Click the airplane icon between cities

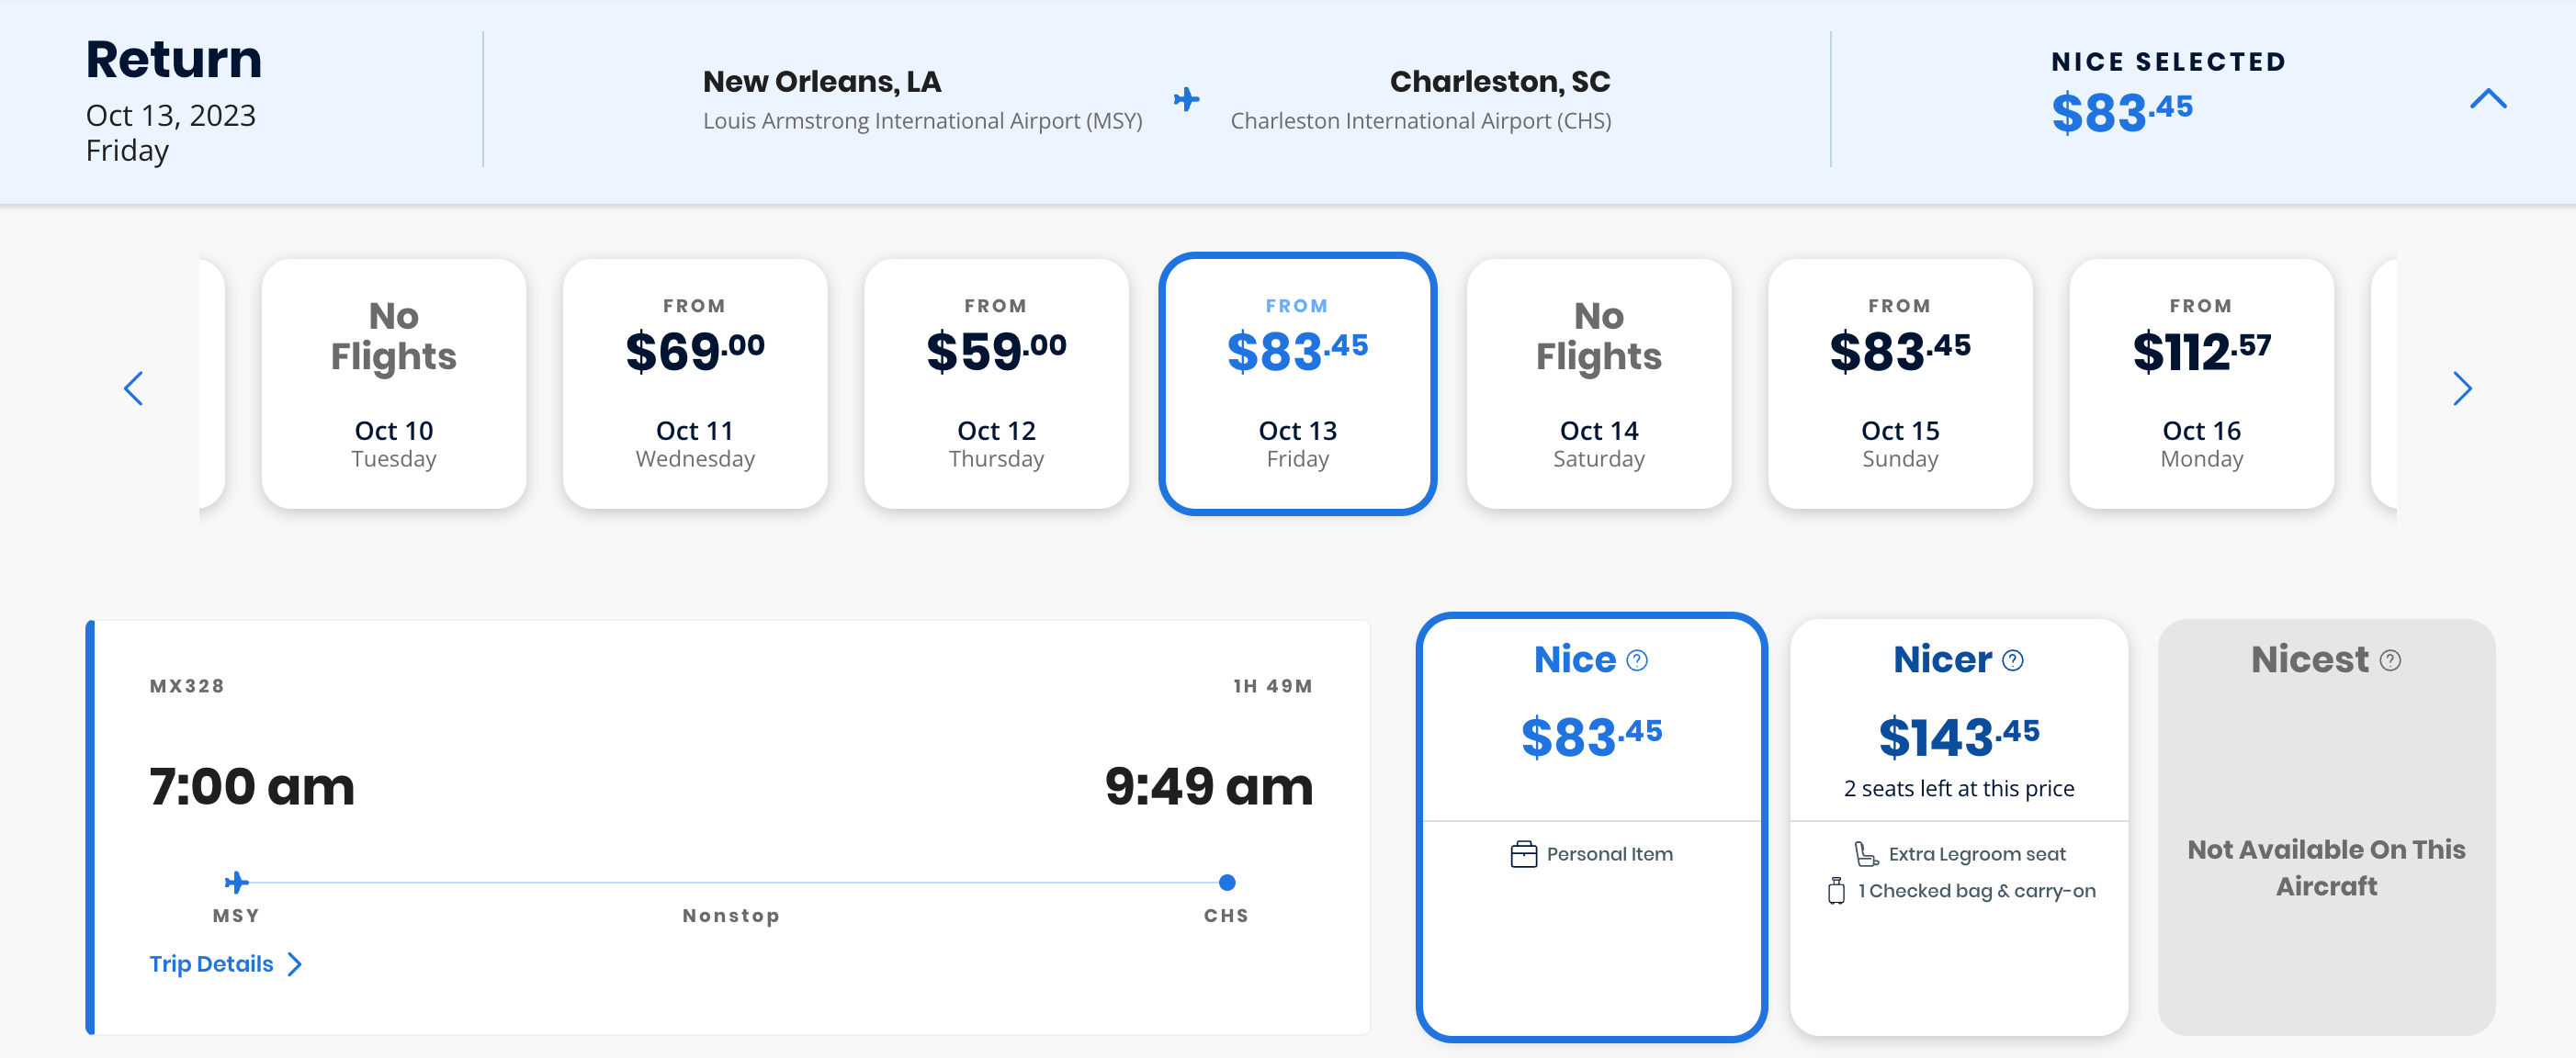tap(1186, 99)
